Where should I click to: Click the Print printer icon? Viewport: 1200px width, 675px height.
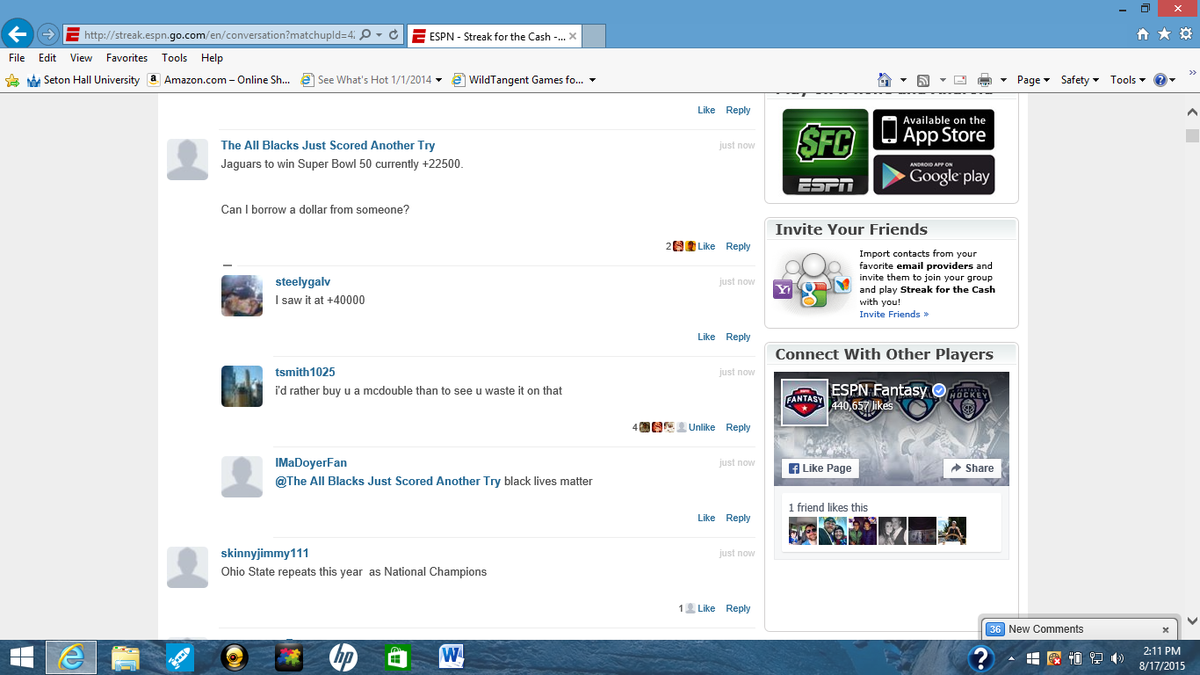(x=984, y=80)
